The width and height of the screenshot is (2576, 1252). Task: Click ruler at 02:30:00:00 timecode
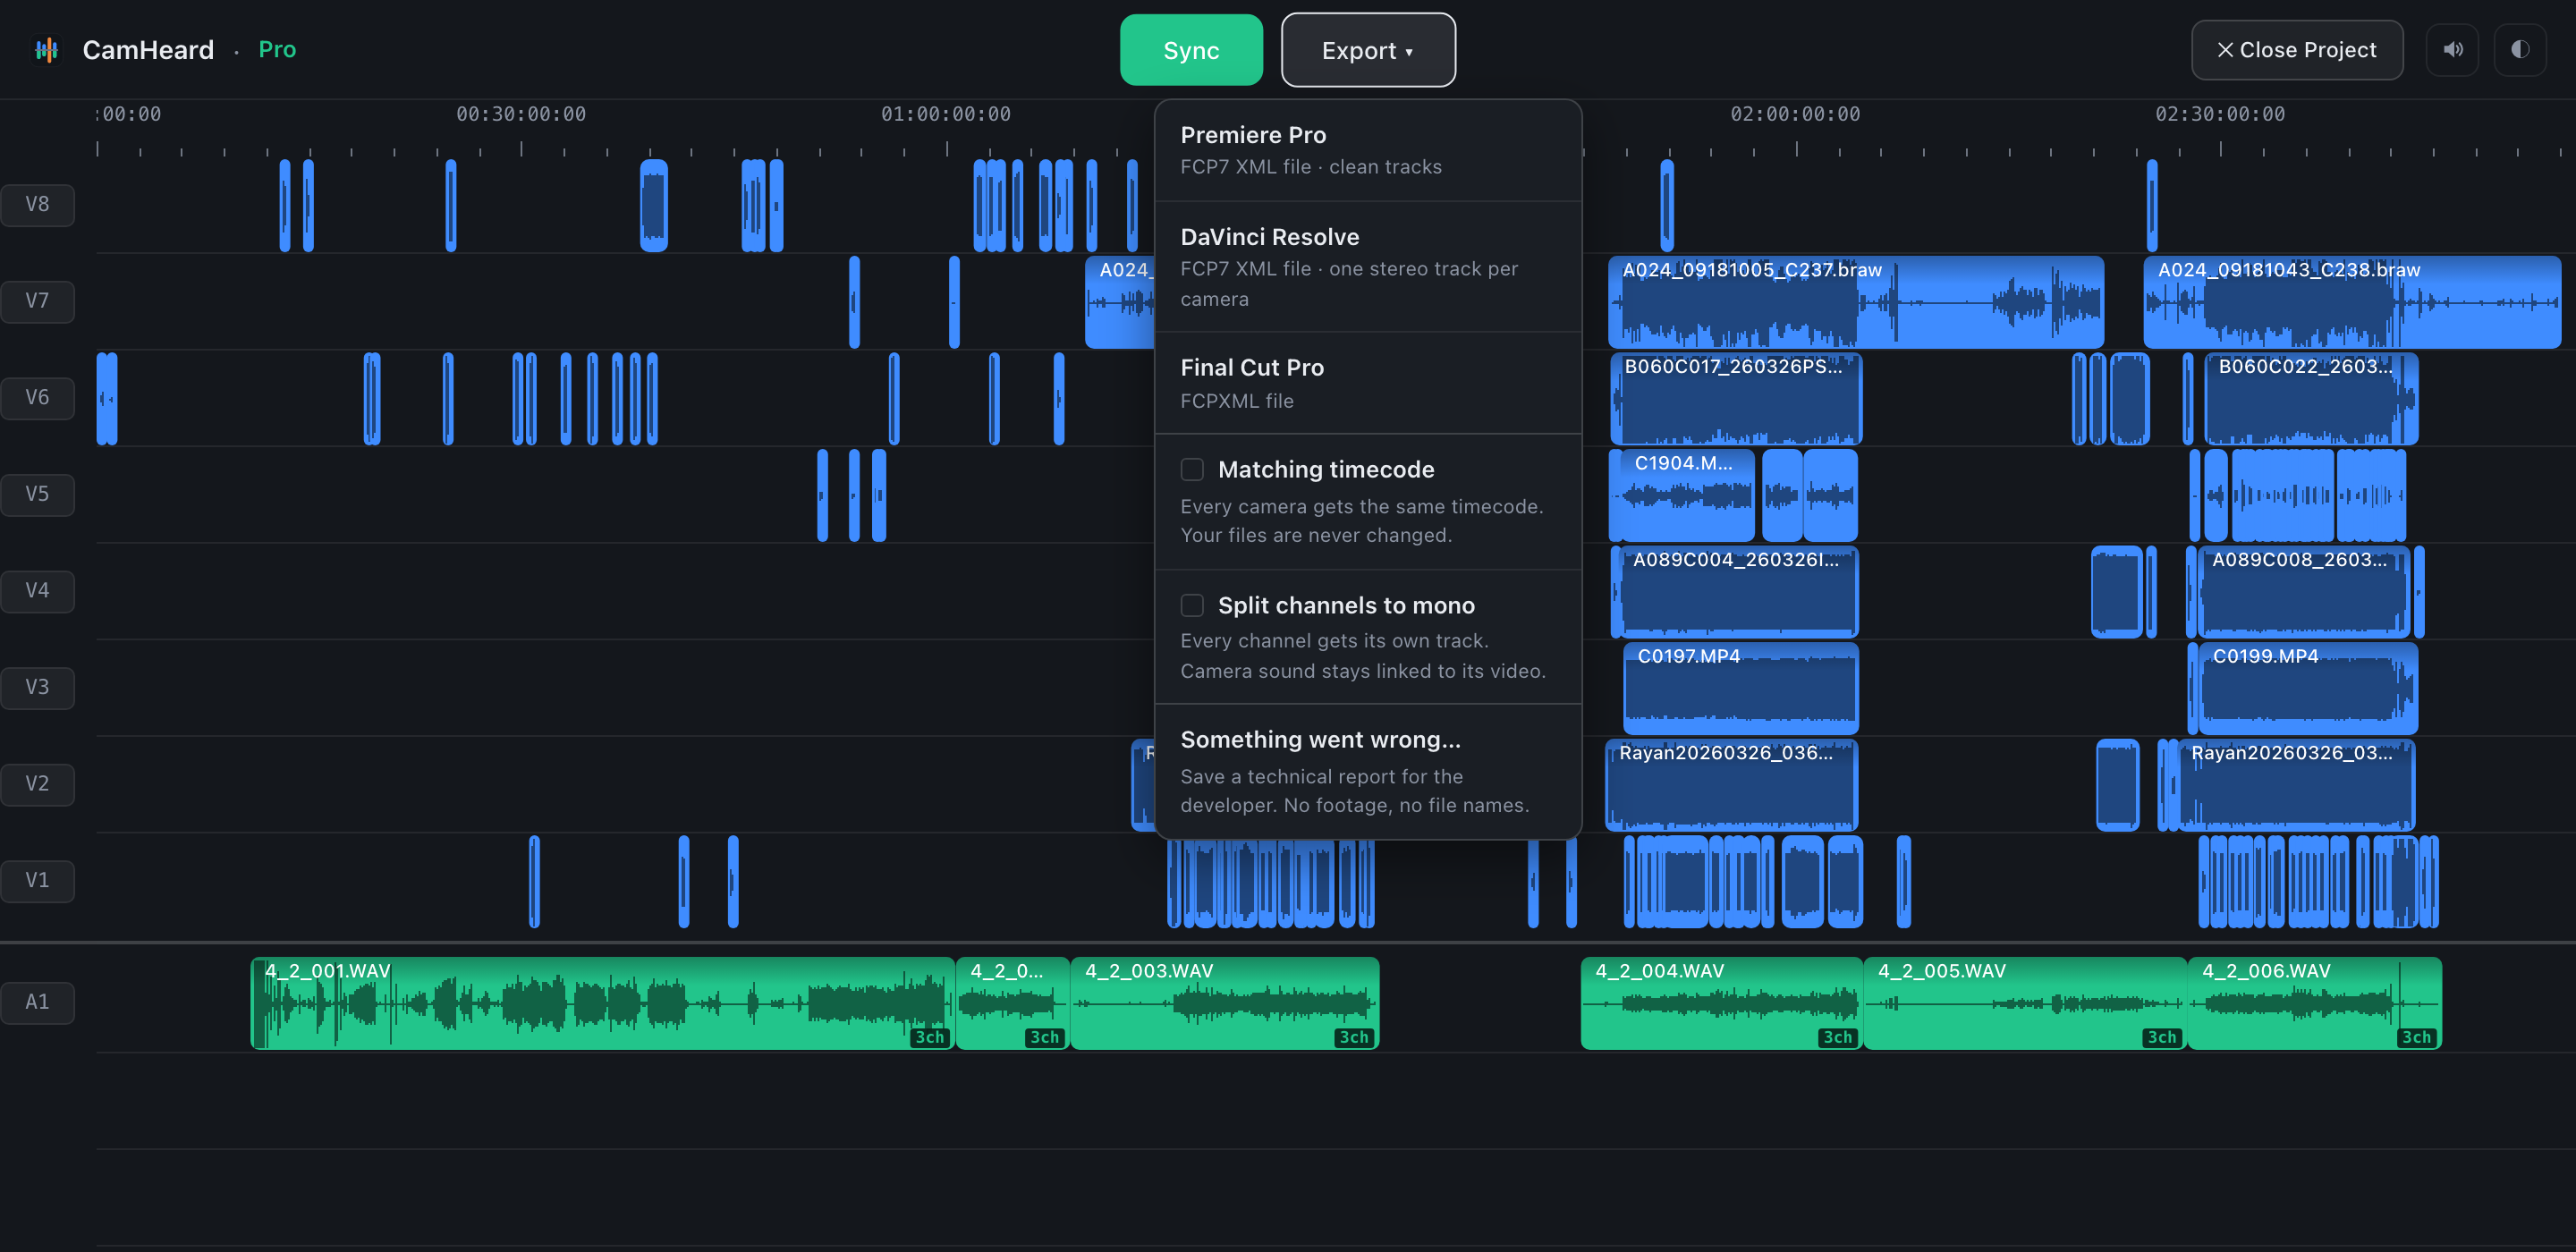coord(2220,114)
